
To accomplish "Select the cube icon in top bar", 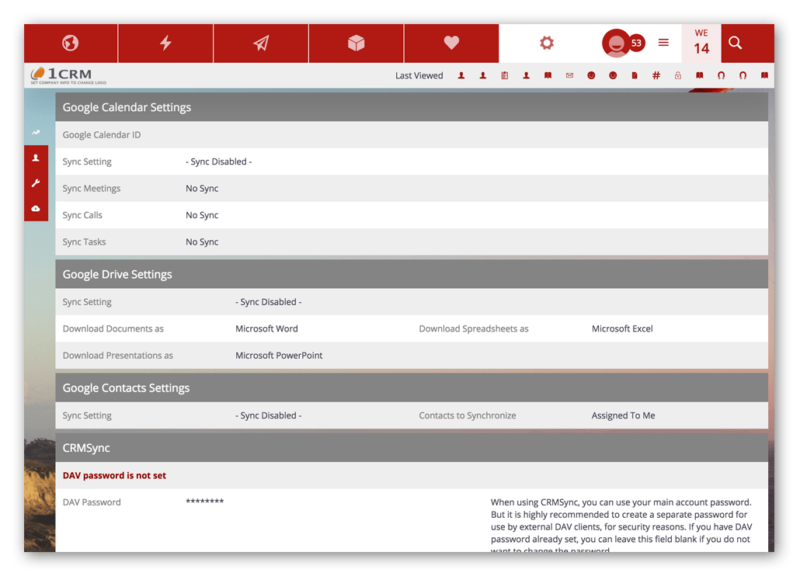I will [x=356, y=43].
